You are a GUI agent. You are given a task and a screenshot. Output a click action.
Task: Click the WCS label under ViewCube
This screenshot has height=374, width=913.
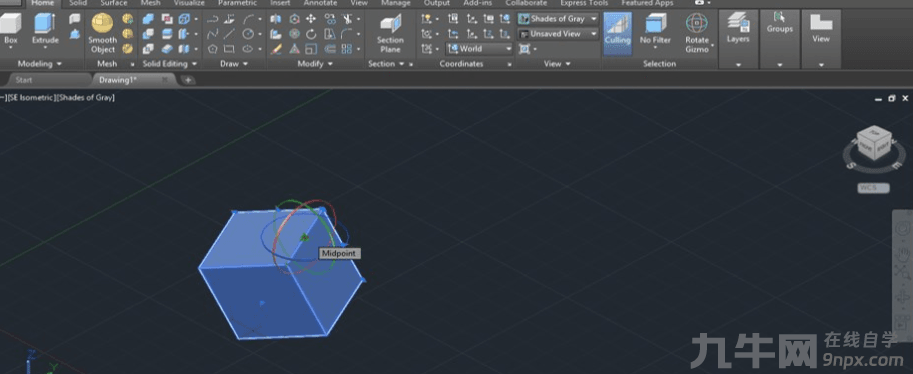(x=873, y=188)
